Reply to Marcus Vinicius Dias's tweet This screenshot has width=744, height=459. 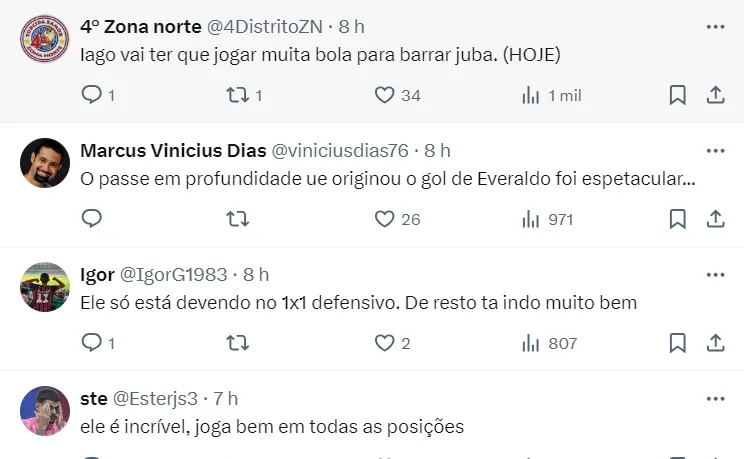92,219
